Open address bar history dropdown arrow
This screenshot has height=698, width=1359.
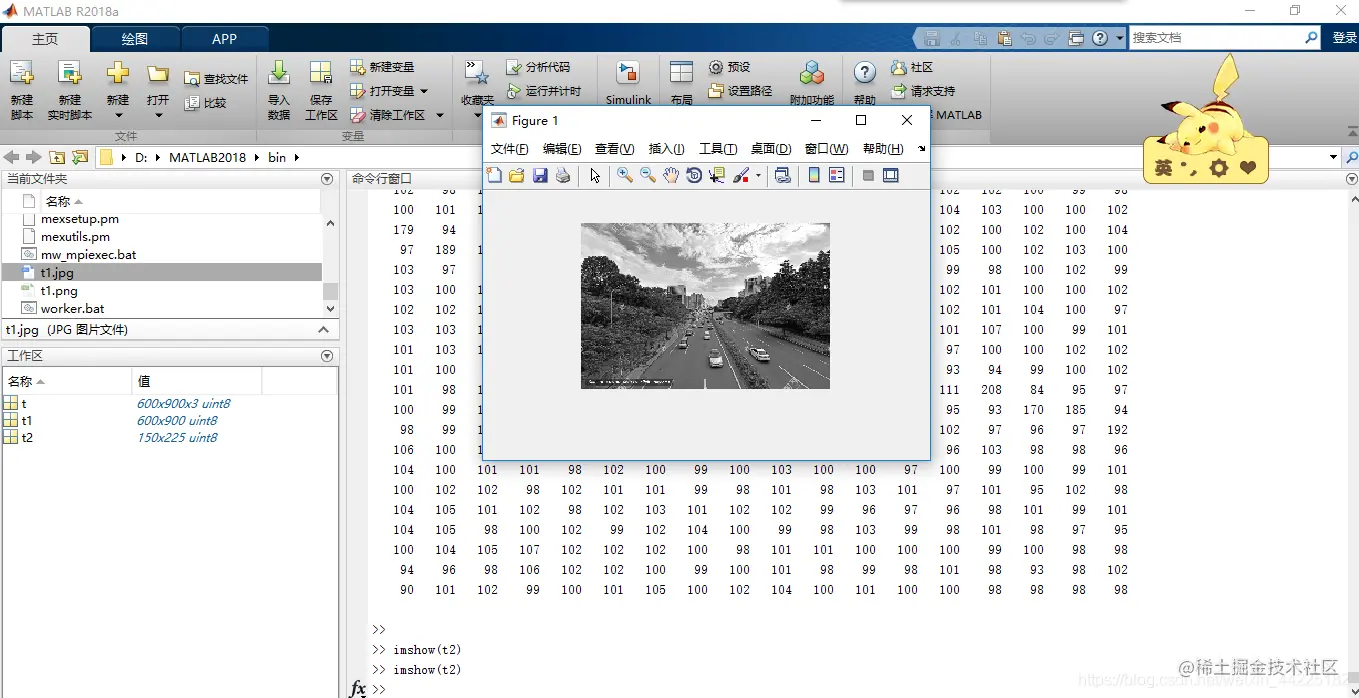(1333, 157)
